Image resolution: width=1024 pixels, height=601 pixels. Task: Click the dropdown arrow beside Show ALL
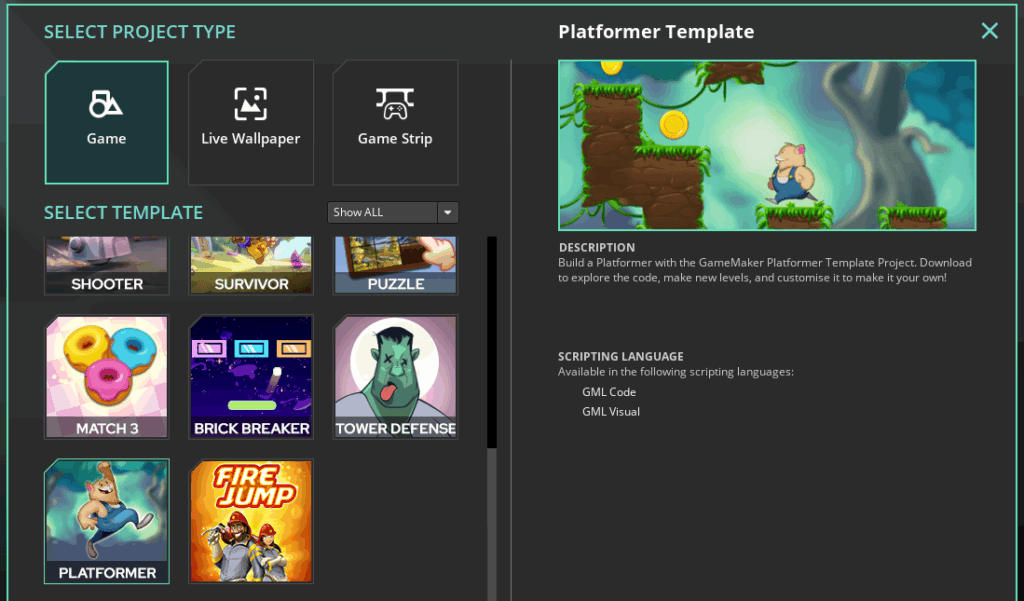click(448, 212)
